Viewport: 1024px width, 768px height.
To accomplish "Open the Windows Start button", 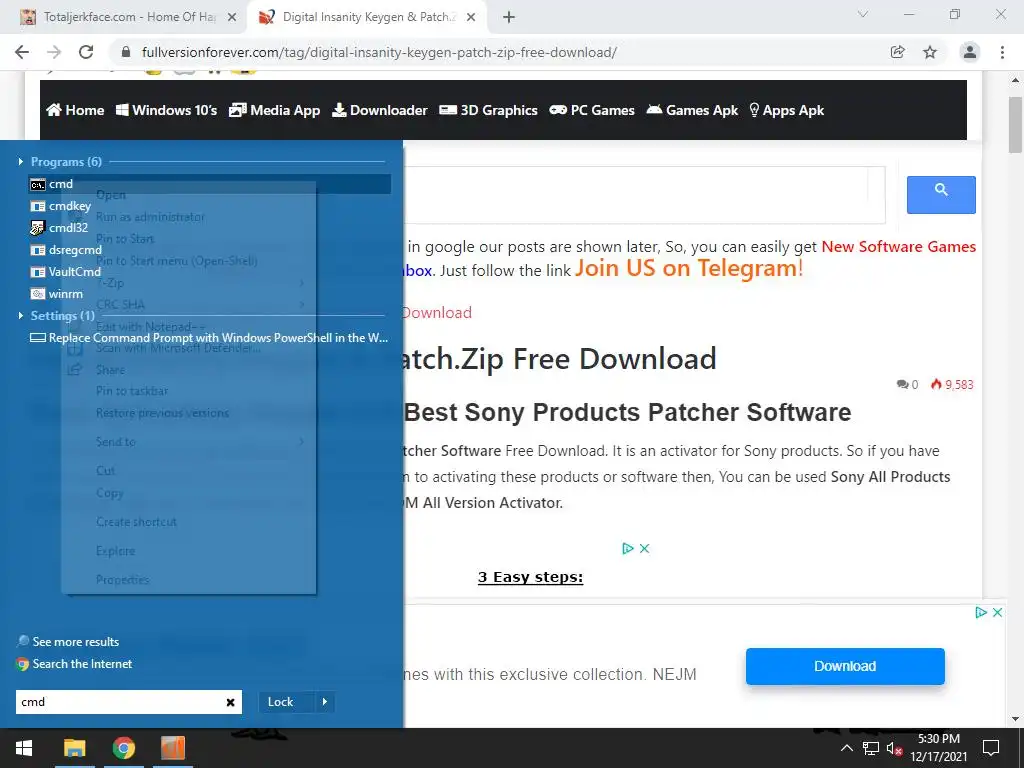I will coord(24,748).
